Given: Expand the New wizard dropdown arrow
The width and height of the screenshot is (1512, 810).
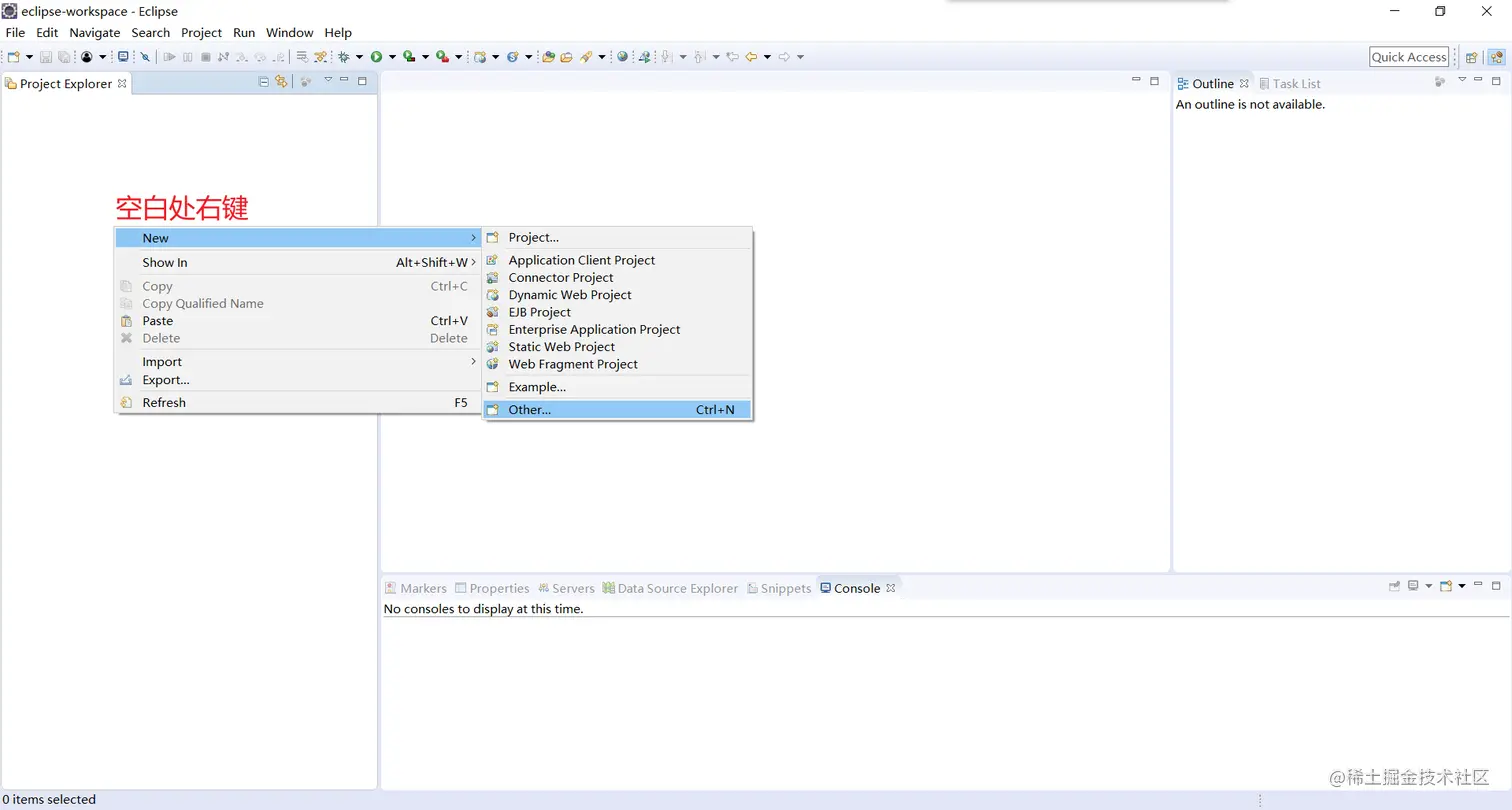Looking at the screenshot, I should 30,57.
